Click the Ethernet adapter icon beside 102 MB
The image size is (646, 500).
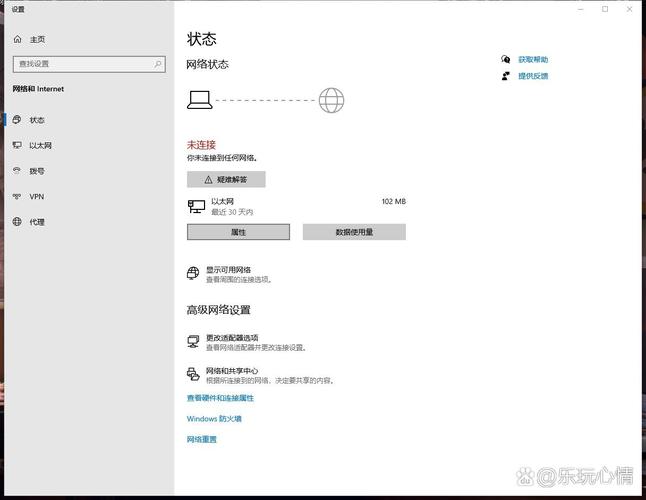click(197, 206)
